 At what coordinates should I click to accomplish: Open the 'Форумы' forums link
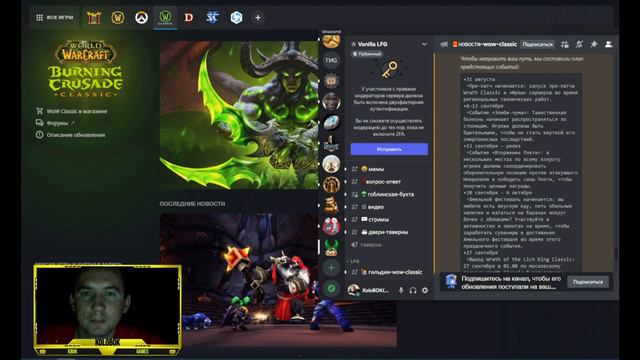click(x=56, y=123)
